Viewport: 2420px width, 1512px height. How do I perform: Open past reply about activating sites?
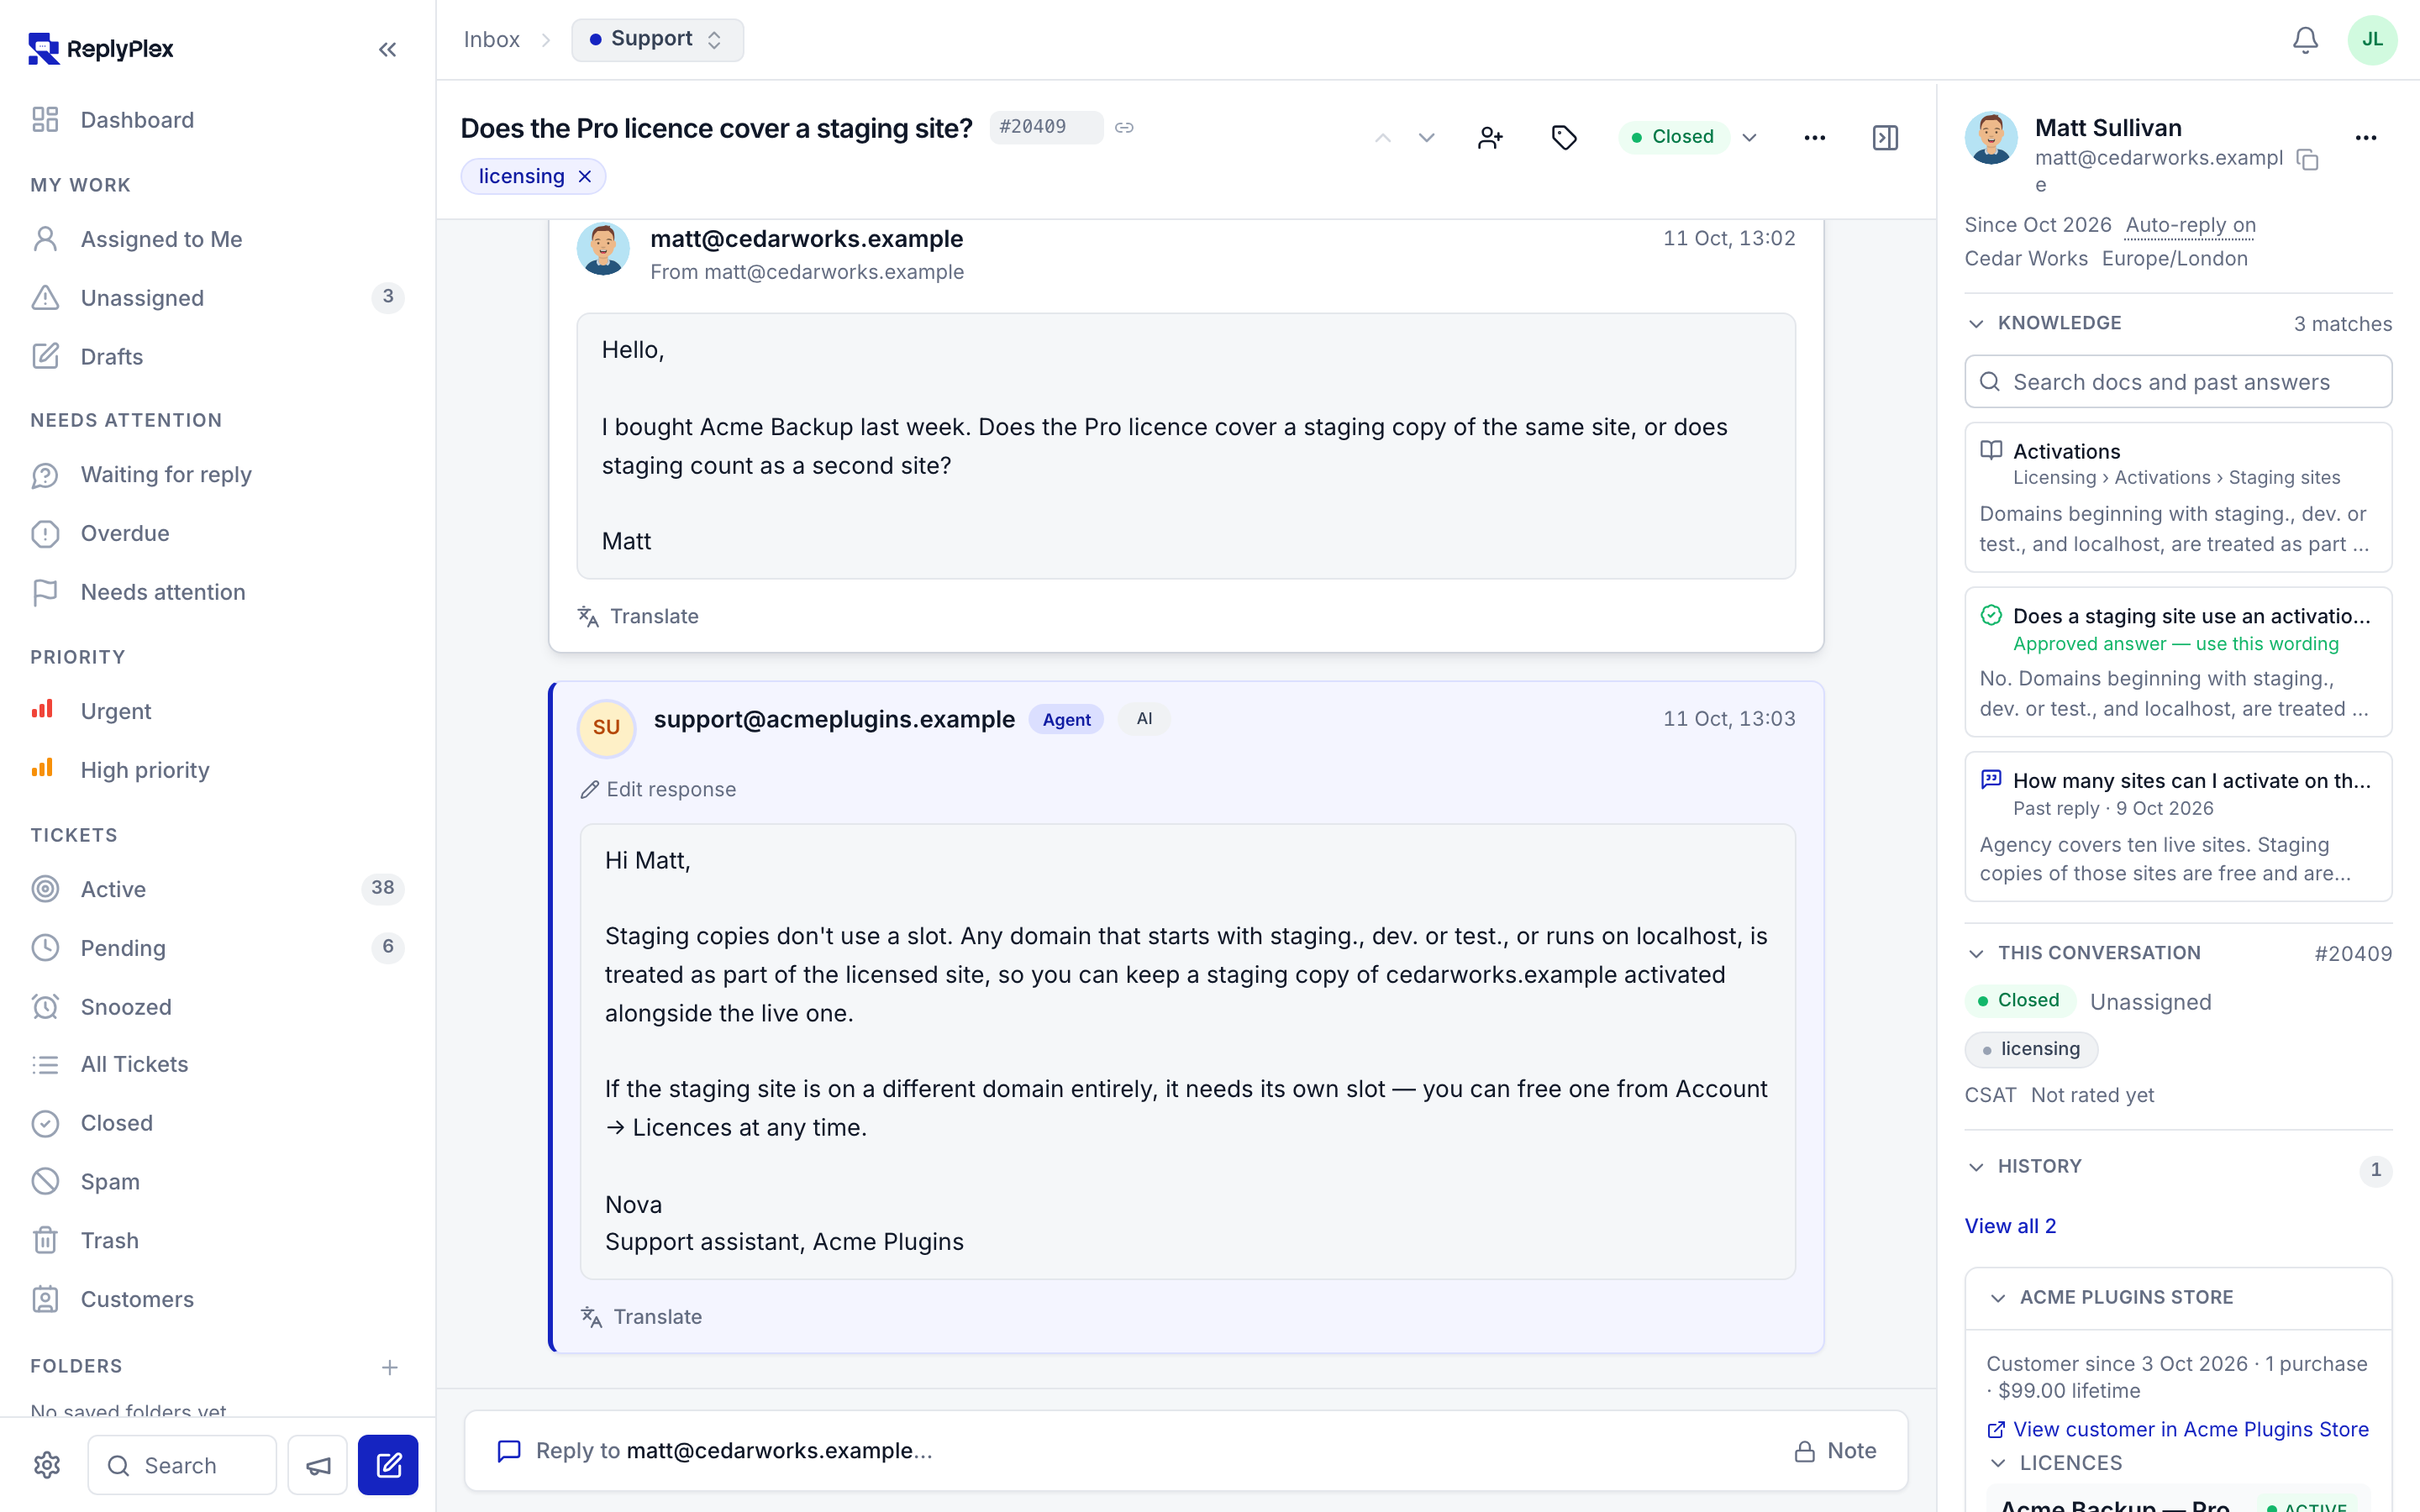pyautogui.click(x=2178, y=827)
